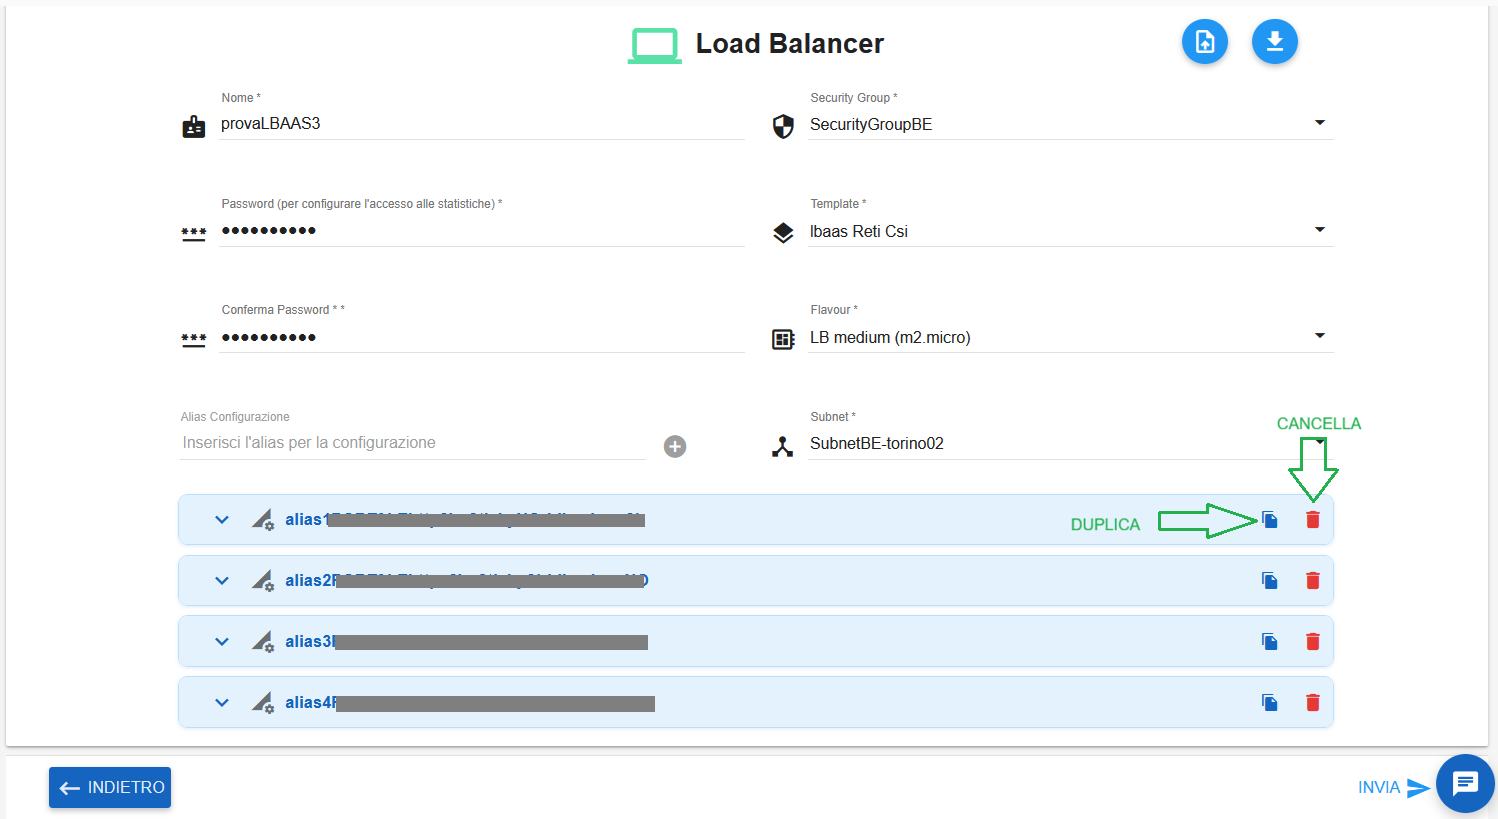Click the add alias plus icon
Screen dimensions: 1498x819
click(x=675, y=446)
